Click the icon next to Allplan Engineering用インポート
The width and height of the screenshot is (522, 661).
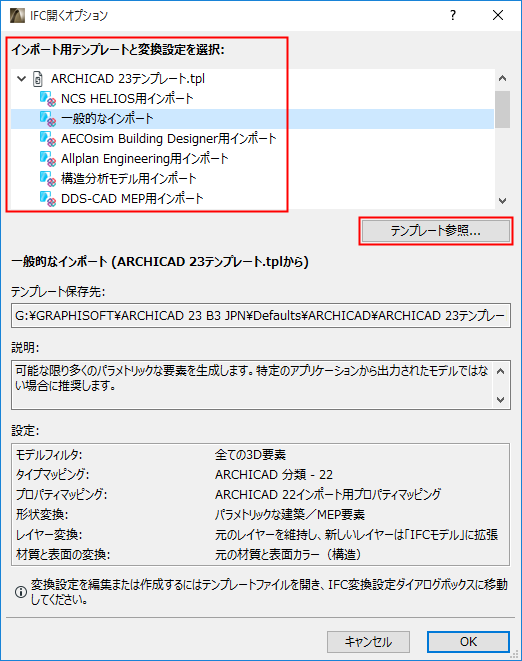[x=48, y=159]
